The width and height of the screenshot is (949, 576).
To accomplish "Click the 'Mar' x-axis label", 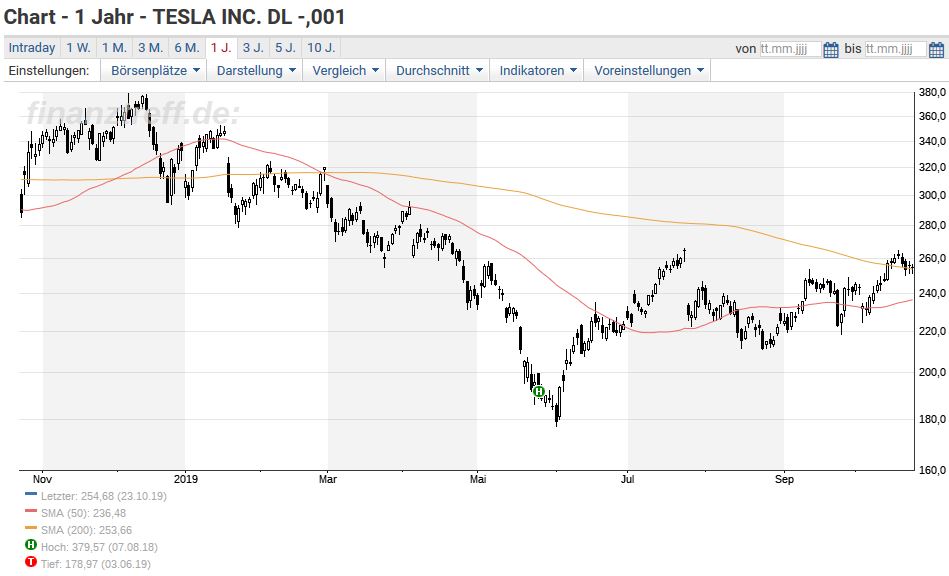I will point(327,479).
